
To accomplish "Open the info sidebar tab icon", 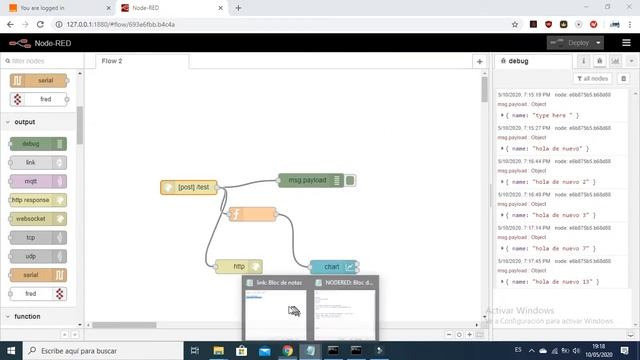I will (584, 61).
